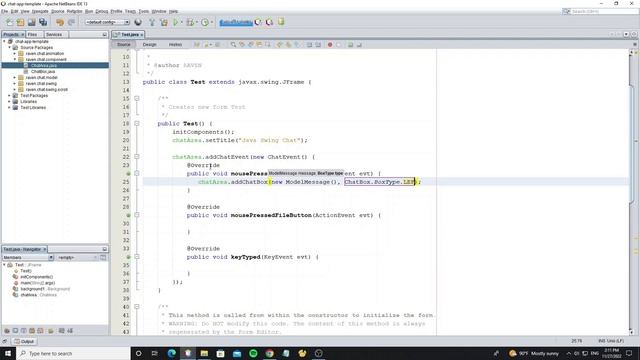Toggle the fourth Navigator filter icon

[32, 331]
